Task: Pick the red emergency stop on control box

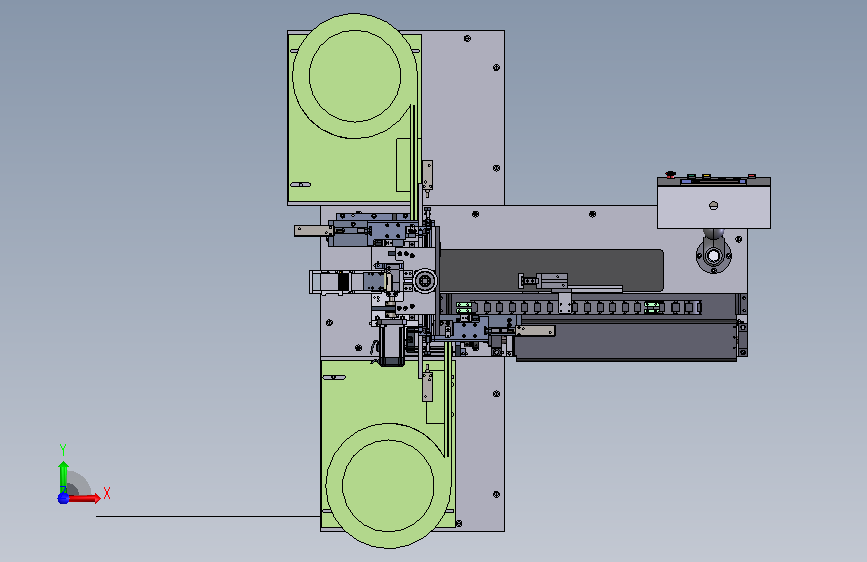Action: (x=671, y=175)
